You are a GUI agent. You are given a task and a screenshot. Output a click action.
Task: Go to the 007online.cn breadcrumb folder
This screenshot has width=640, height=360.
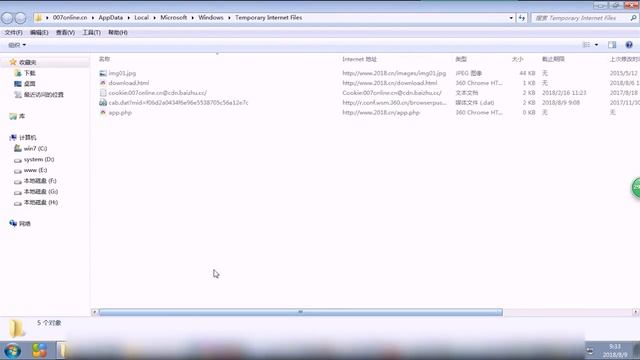point(70,18)
